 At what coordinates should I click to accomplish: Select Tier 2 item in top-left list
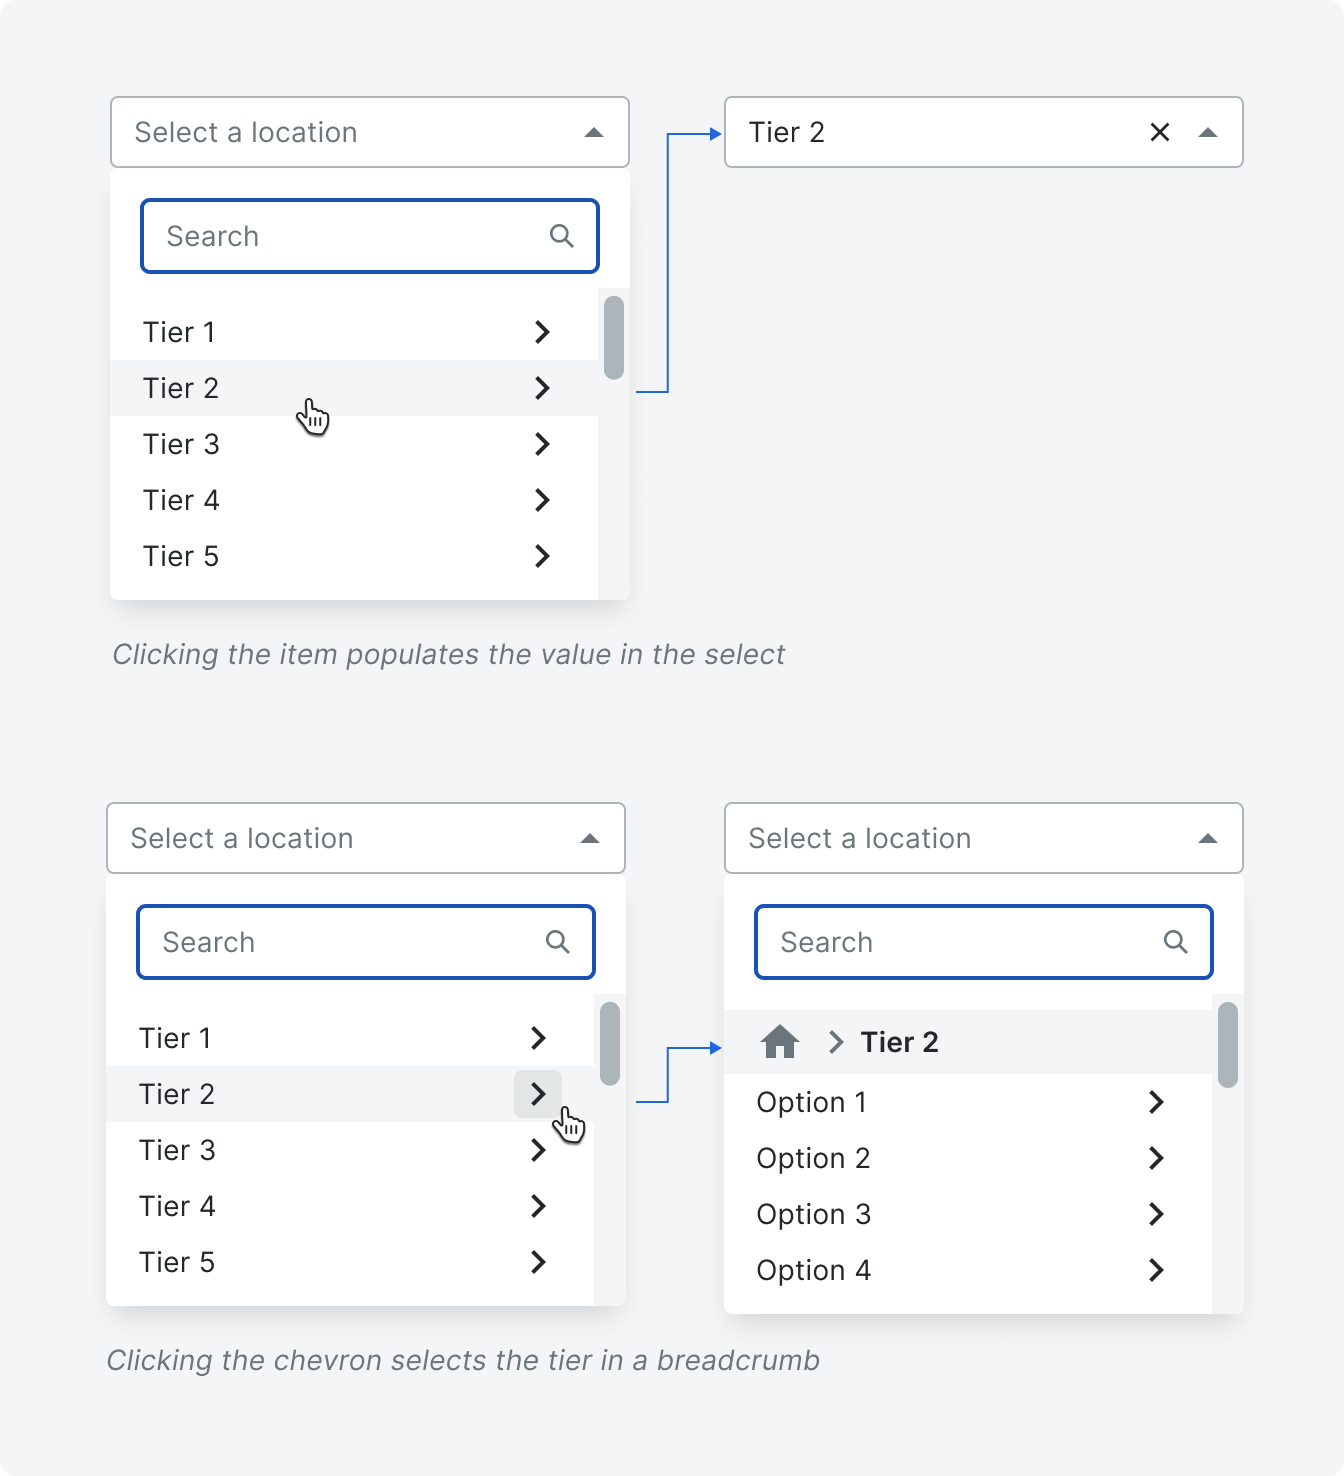(x=354, y=388)
